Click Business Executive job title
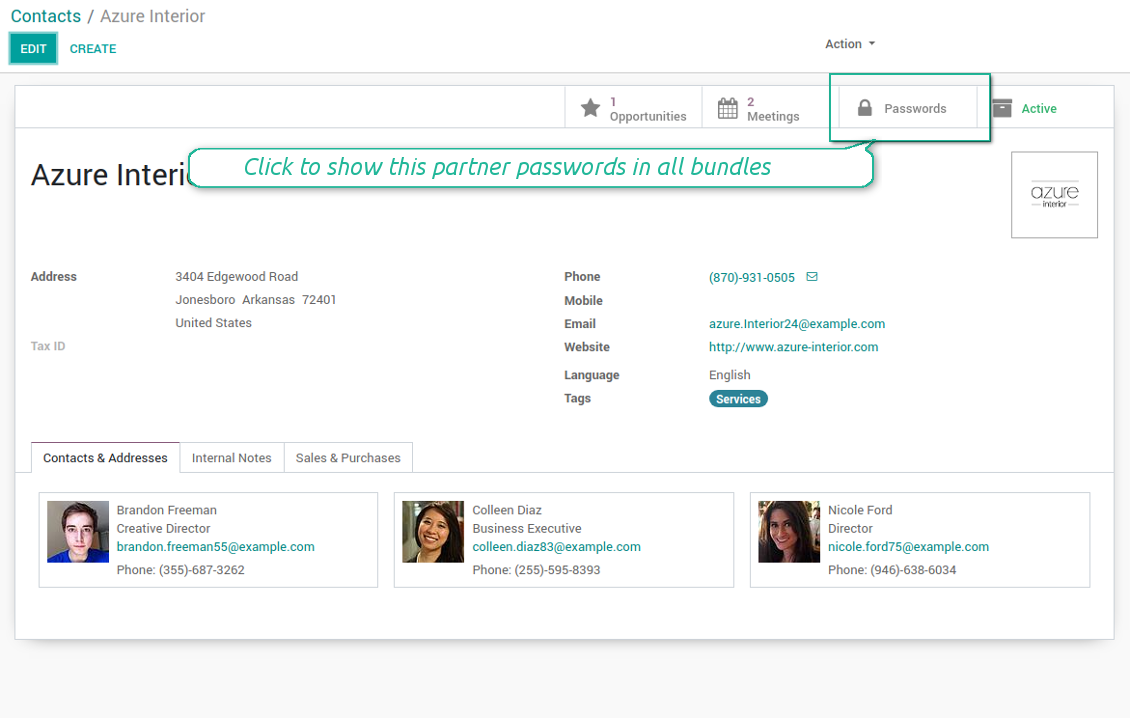The width and height of the screenshot is (1130, 718). coord(527,528)
